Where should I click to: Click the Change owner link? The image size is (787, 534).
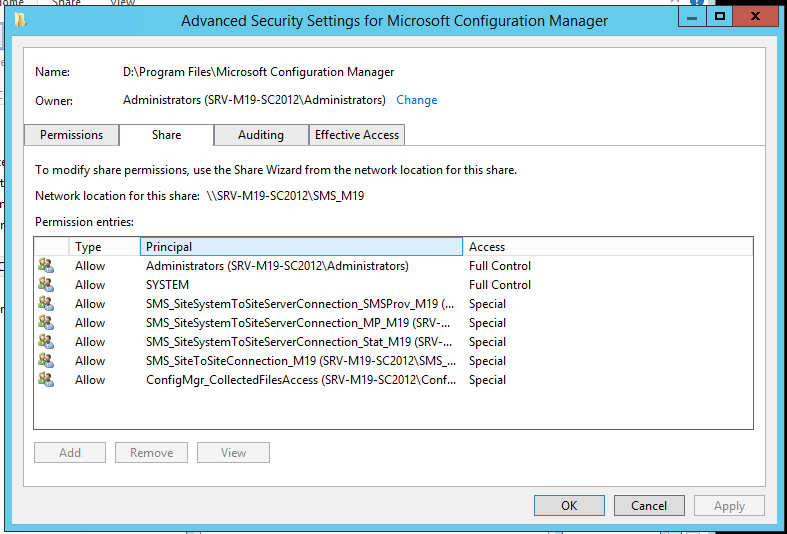click(x=417, y=100)
